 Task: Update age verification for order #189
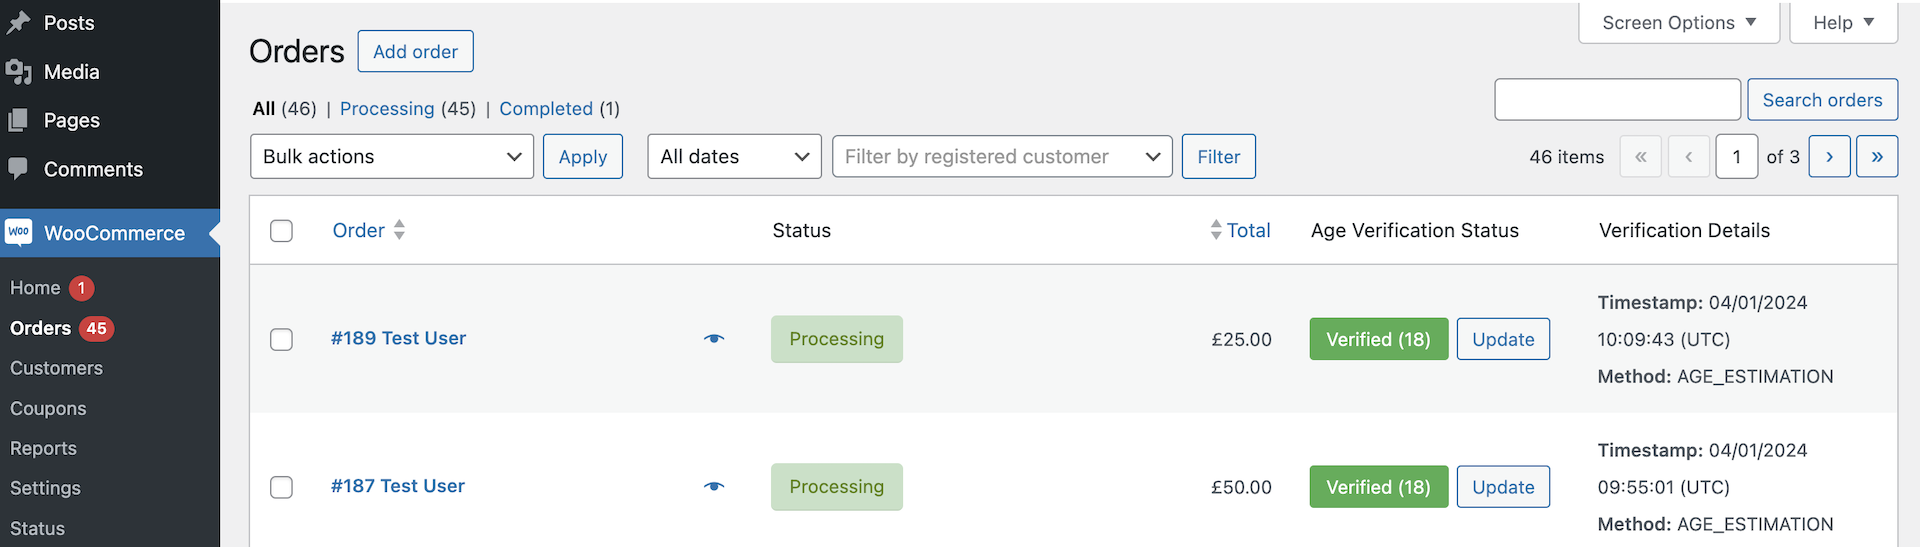coord(1503,339)
